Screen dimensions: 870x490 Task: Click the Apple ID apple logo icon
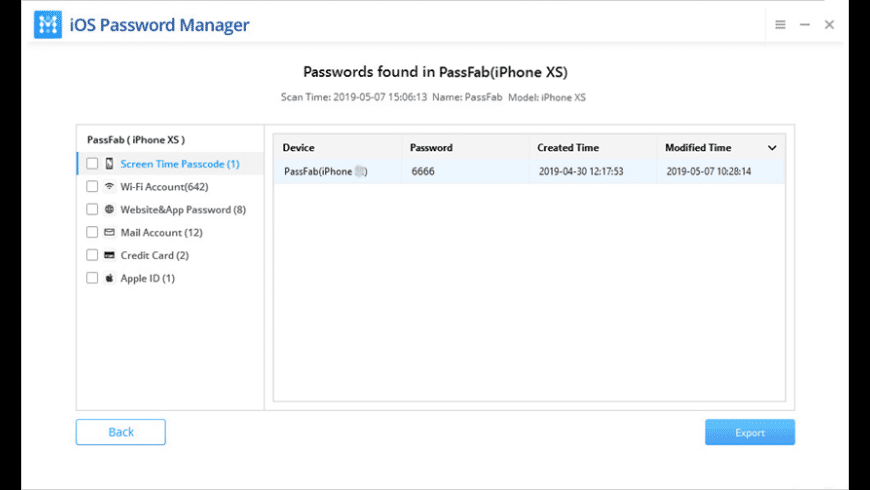click(x=109, y=278)
